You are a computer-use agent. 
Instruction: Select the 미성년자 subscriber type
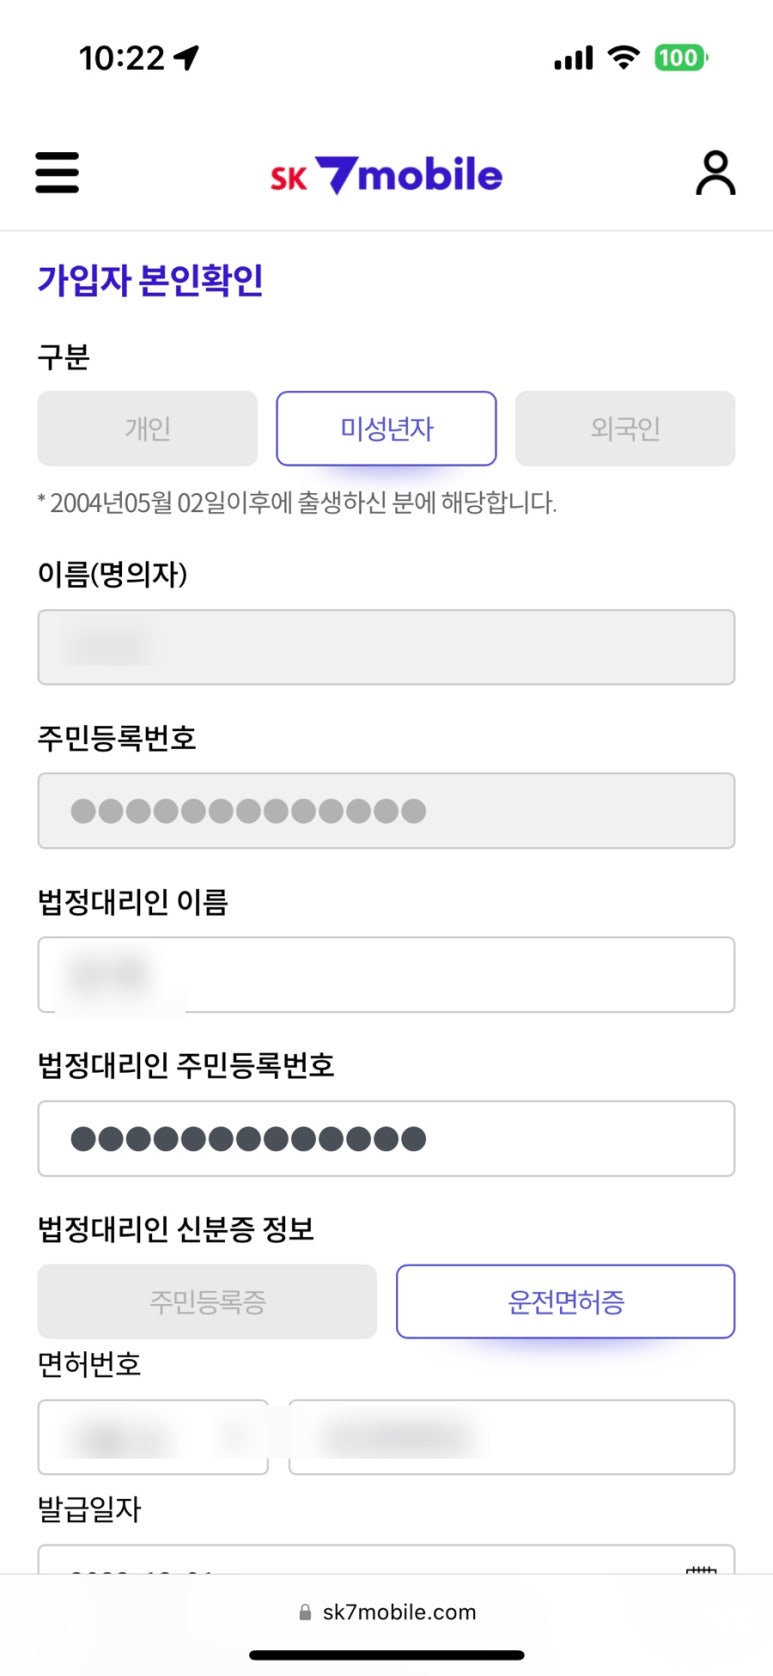(386, 429)
